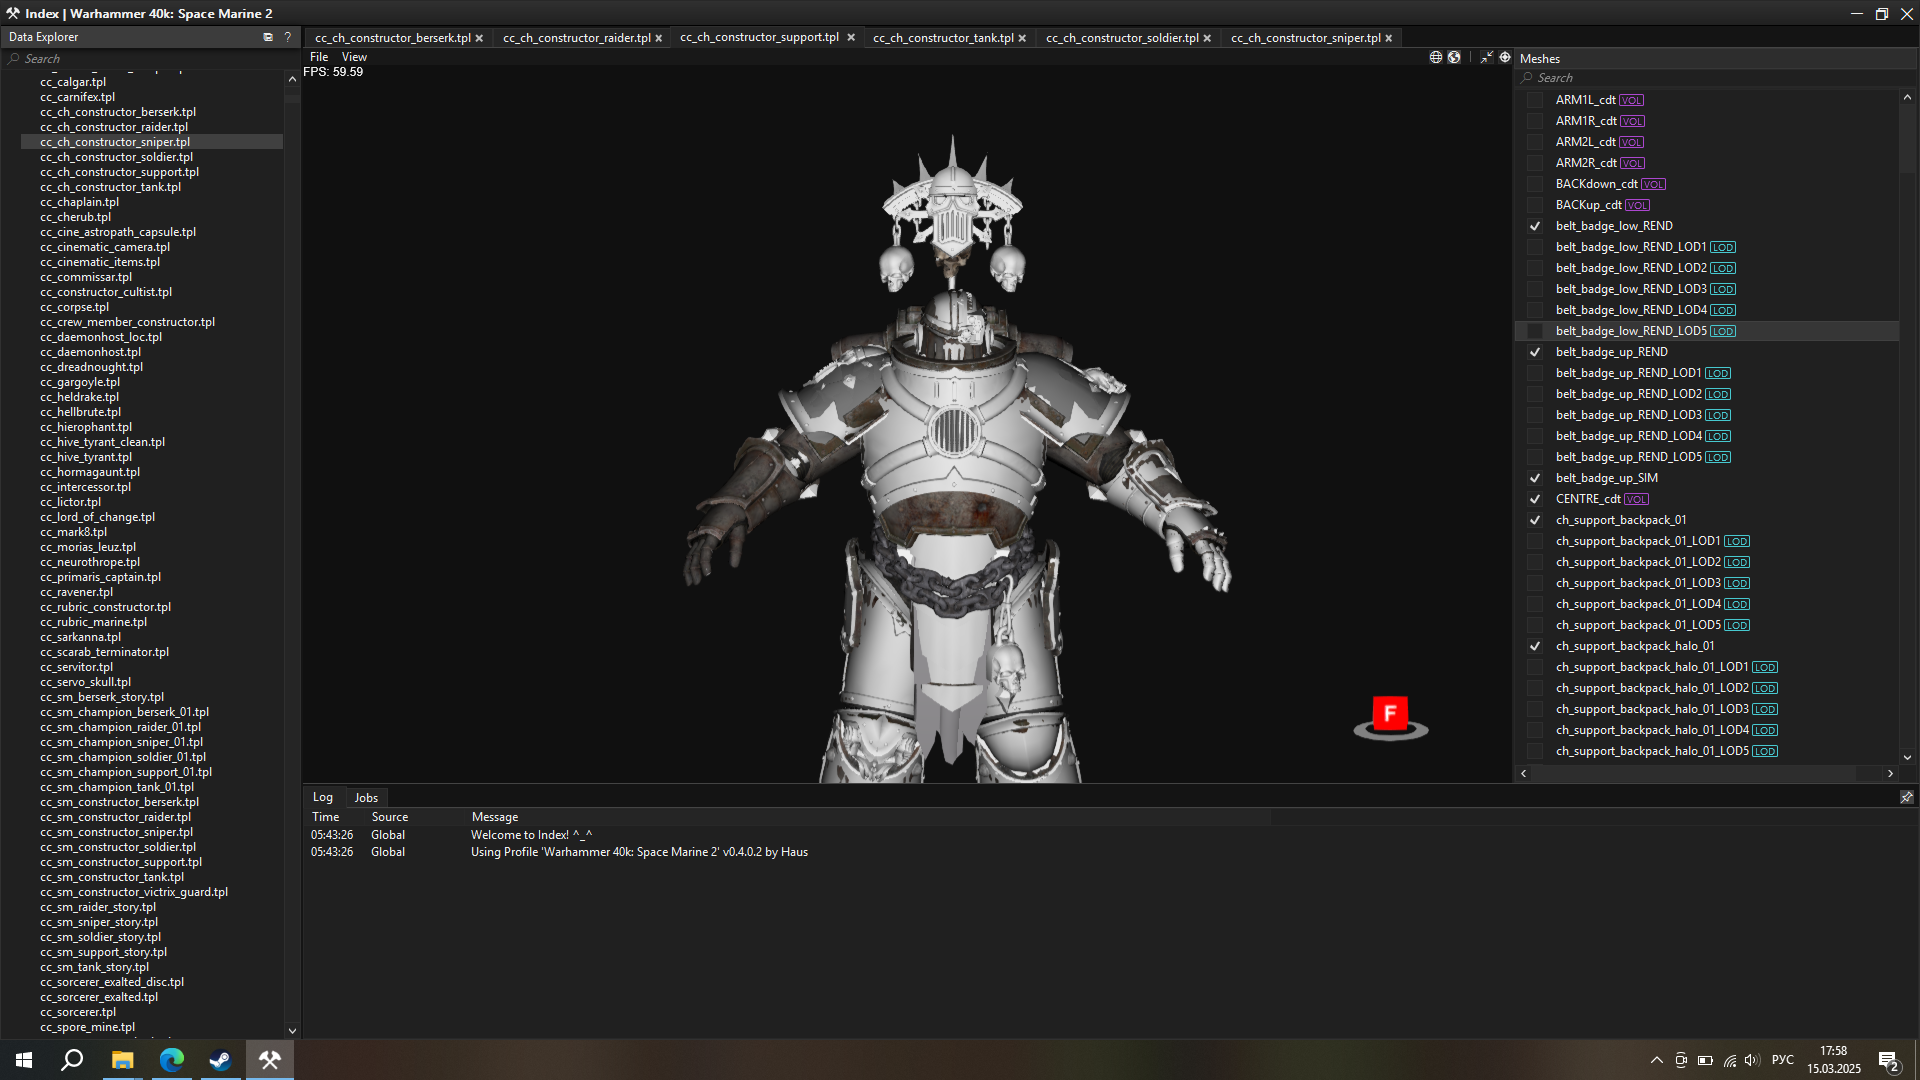Select cc_sm_constructor_victrix_guard.tpl file

pos(134,892)
